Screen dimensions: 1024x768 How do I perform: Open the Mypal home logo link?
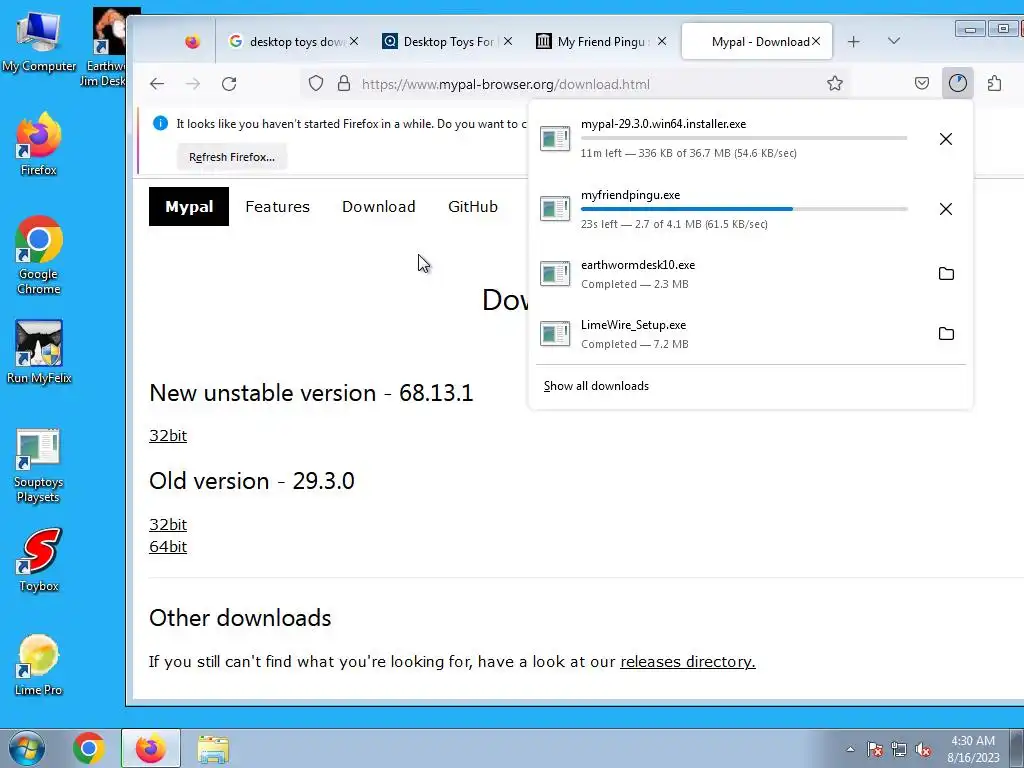pos(189,206)
